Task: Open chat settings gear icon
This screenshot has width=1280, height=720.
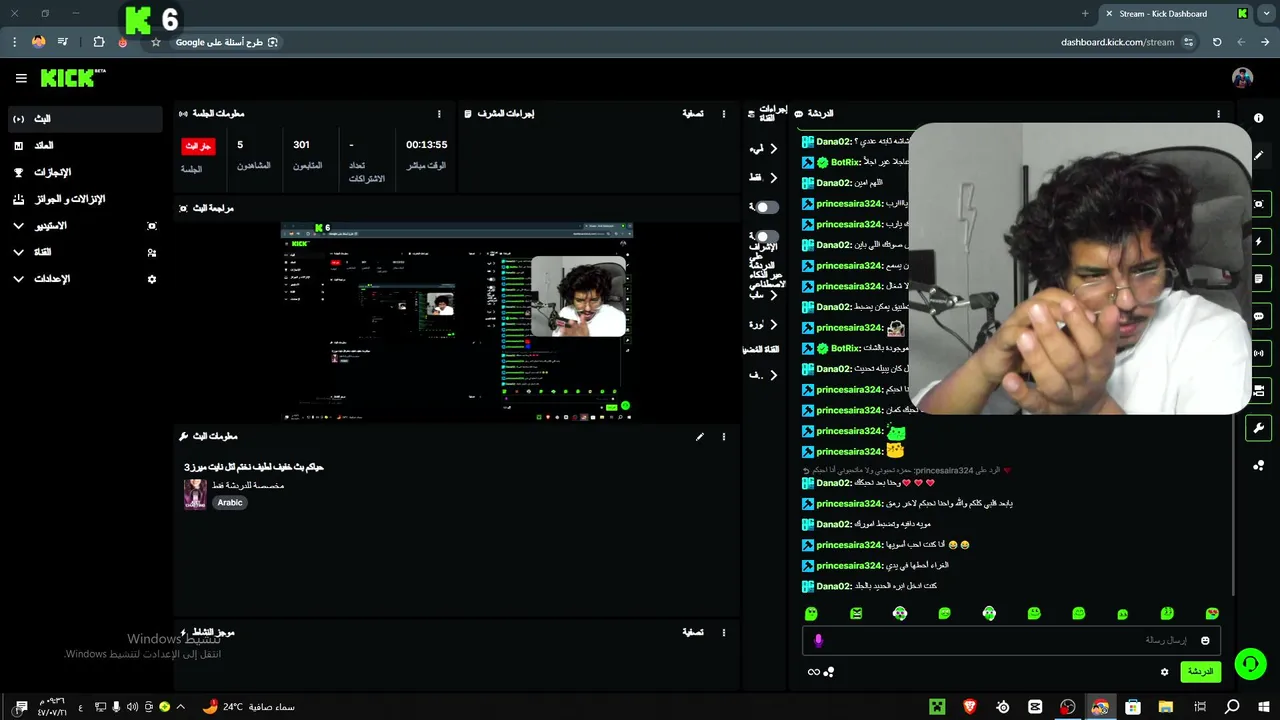Action: (x=1164, y=672)
